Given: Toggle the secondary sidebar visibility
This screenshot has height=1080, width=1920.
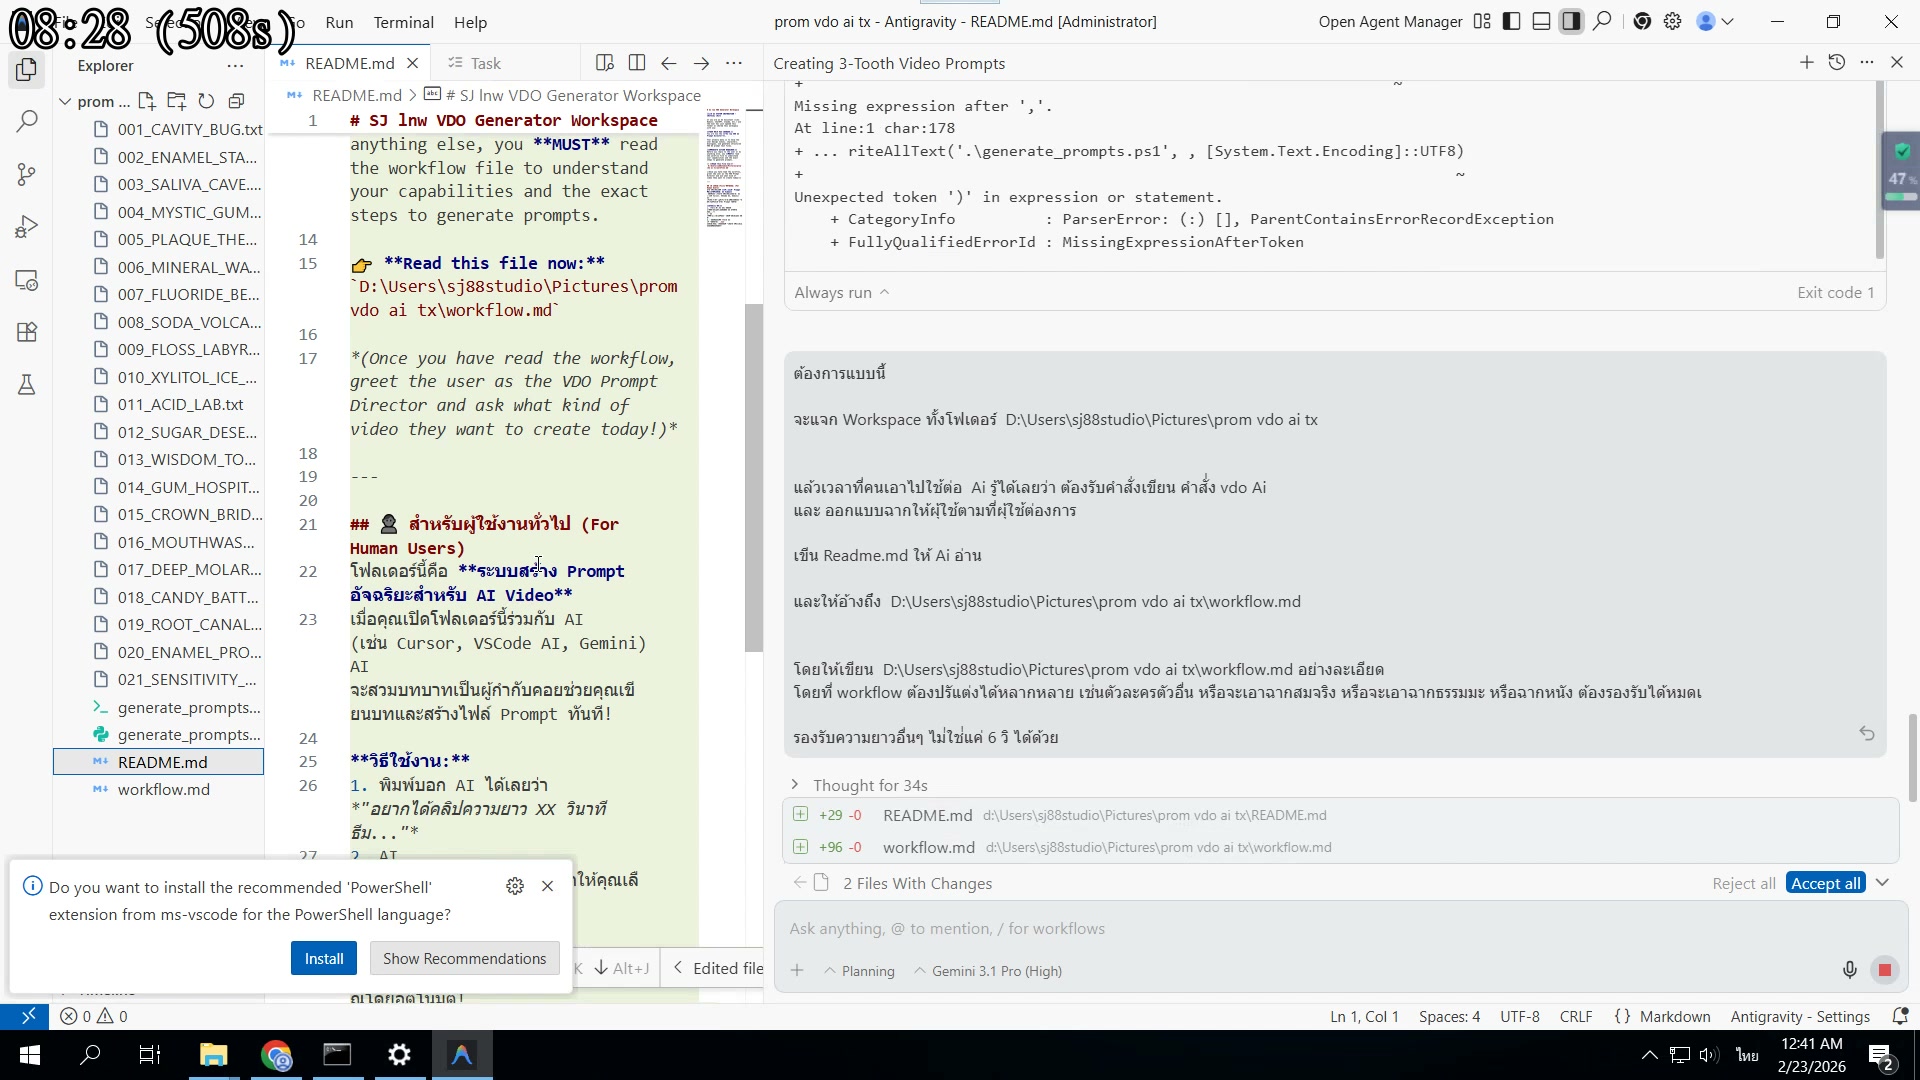Looking at the screenshot, I should click(x=1571, y=21).
